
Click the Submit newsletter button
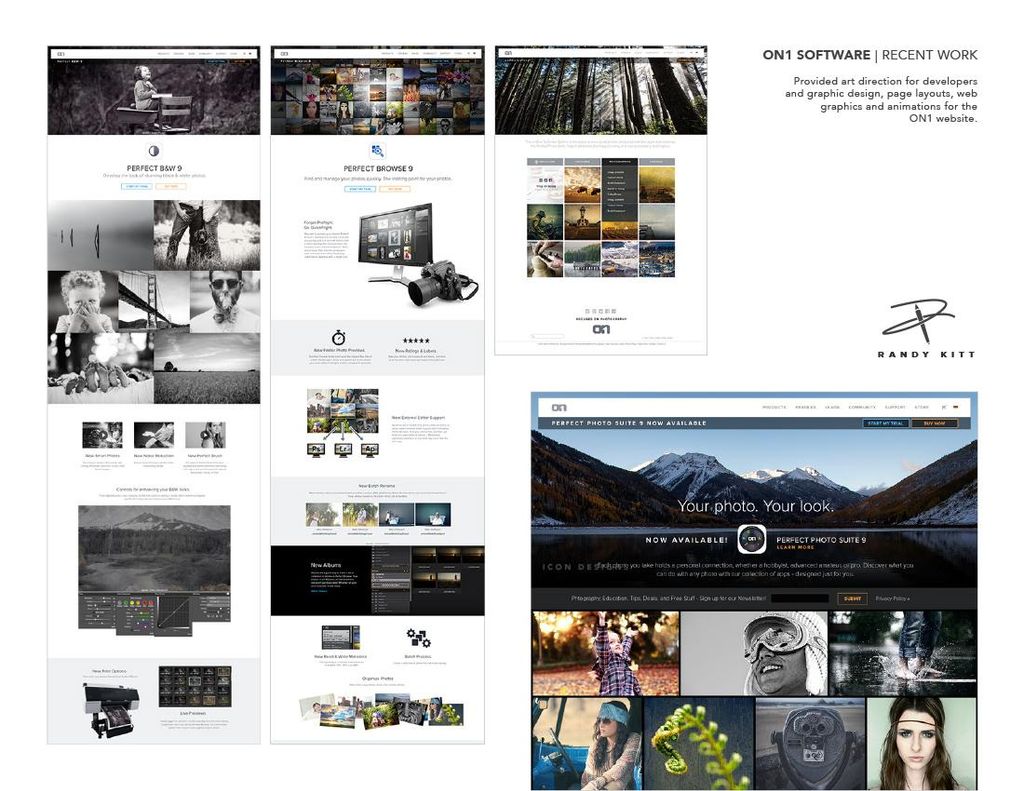point(852,598)
